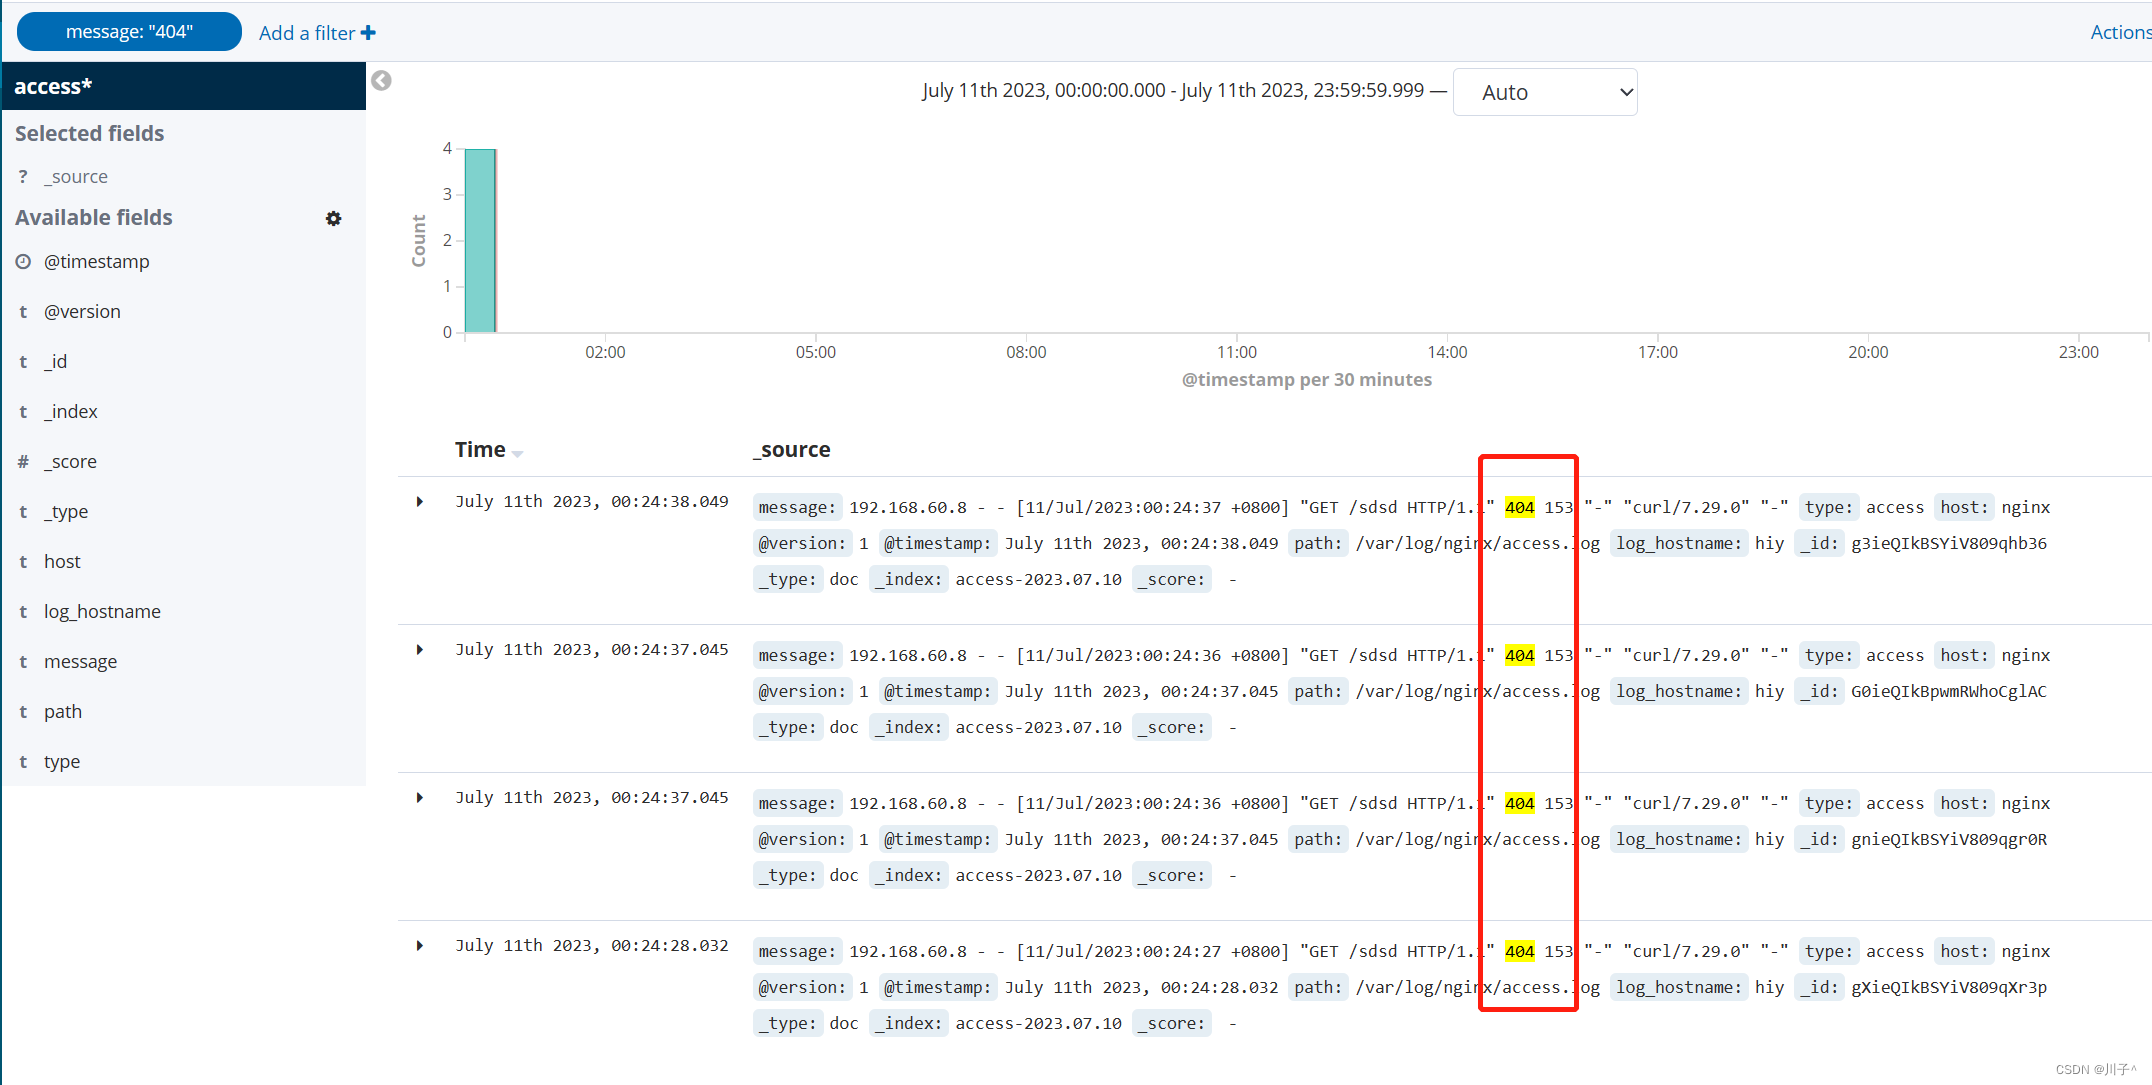Click the message: "404" filter pill
This screenshot has width=2152, height=1085.
click(x=129, y=32)
